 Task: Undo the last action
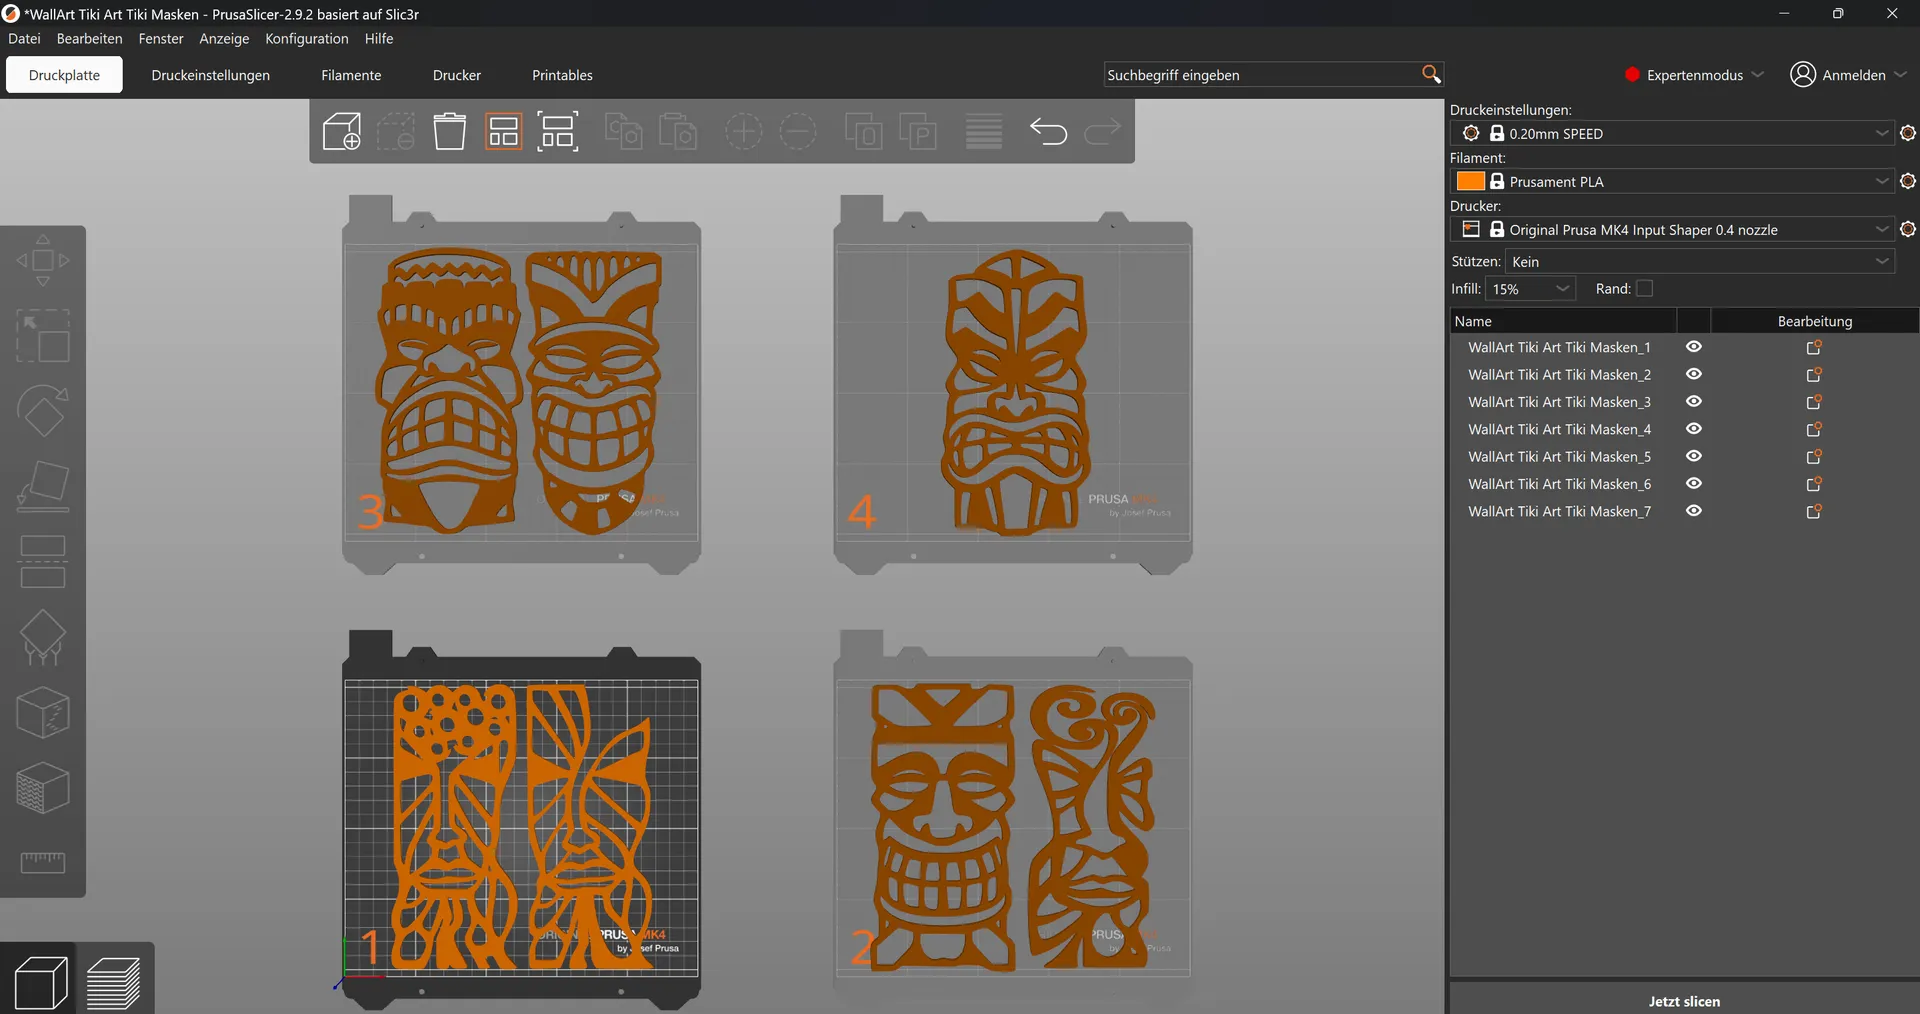(1049, 131)
